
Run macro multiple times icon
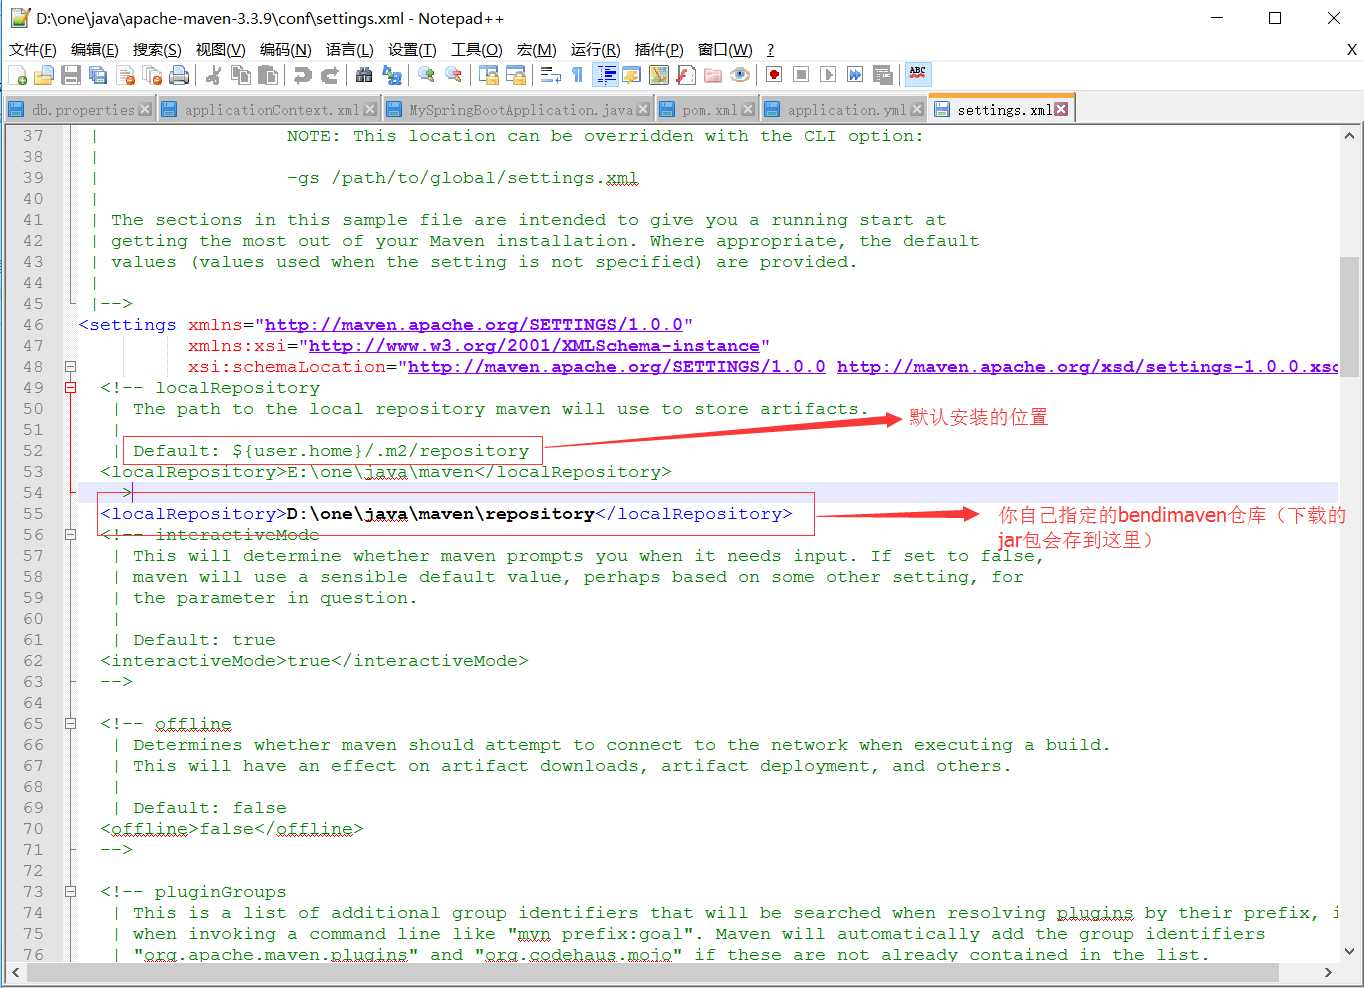click(855, 75)
